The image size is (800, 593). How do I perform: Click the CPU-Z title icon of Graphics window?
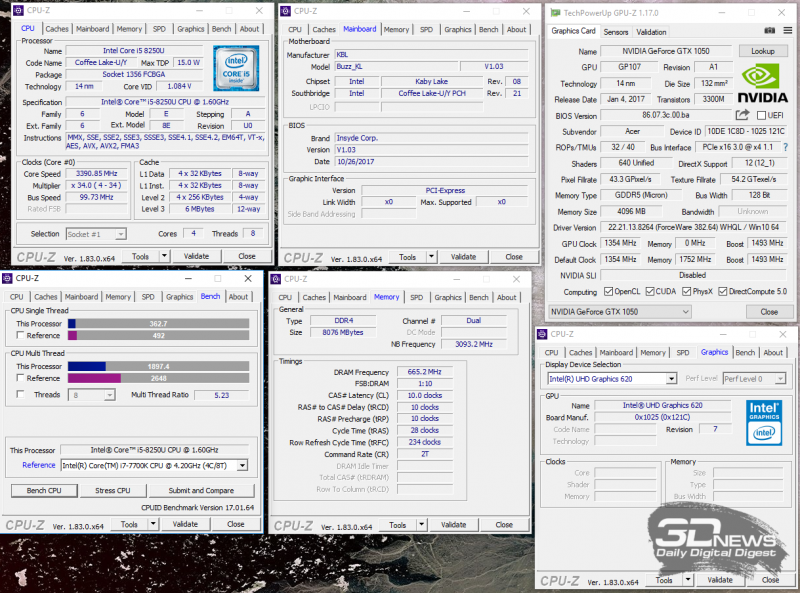coord(542,334)
